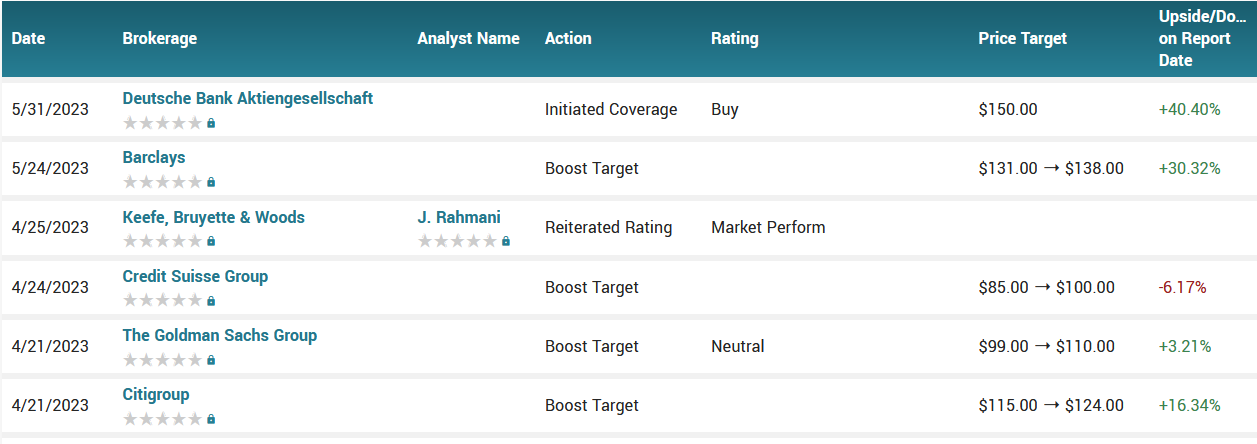Open The Goldman Sachs Group link
Screen dimensions: 1257x444
click(220, 335)
